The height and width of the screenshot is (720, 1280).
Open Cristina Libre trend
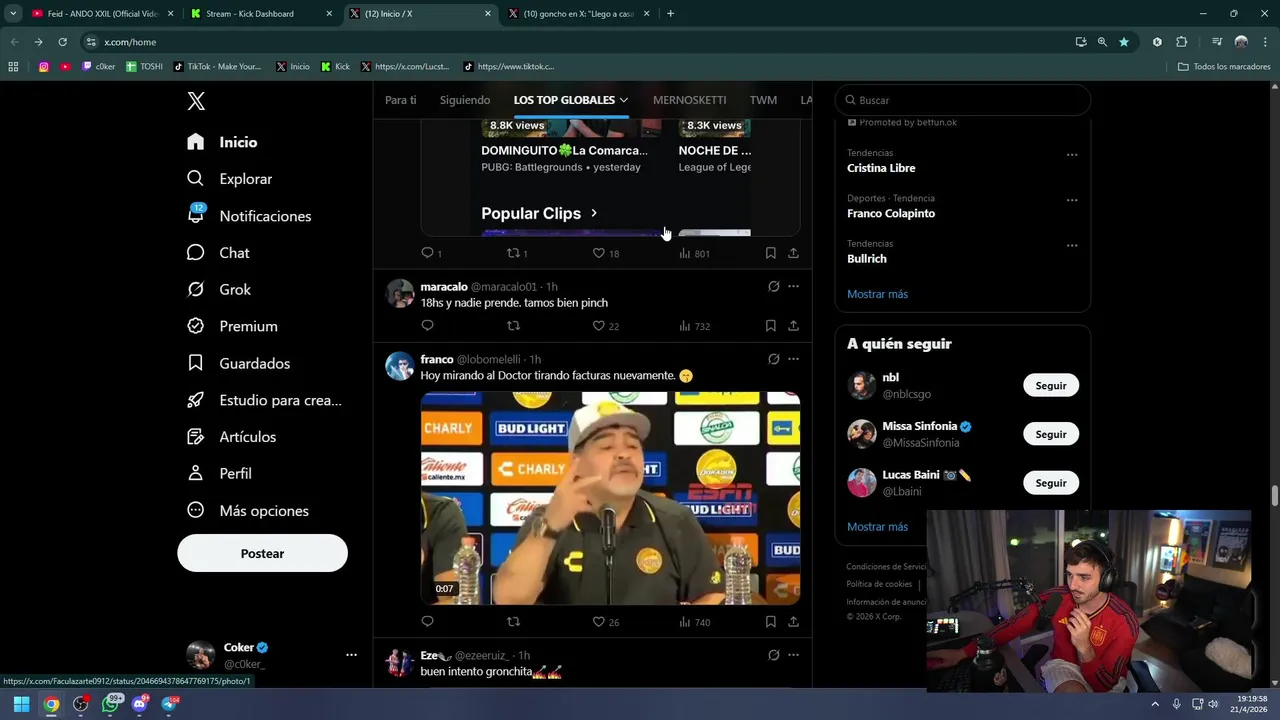click(881, 168)
